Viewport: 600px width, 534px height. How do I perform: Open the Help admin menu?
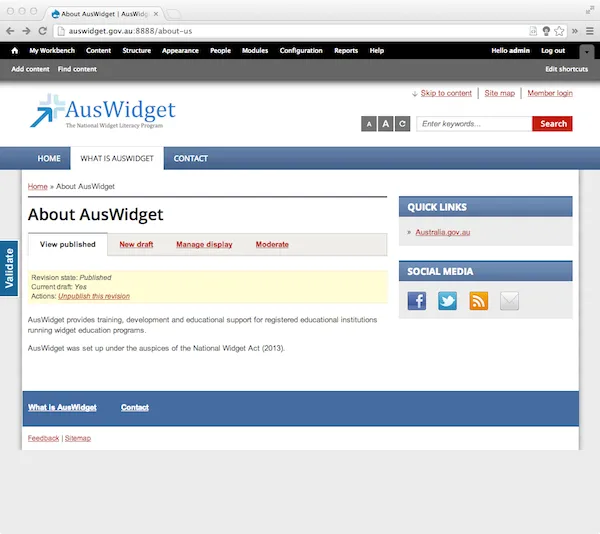377,50
